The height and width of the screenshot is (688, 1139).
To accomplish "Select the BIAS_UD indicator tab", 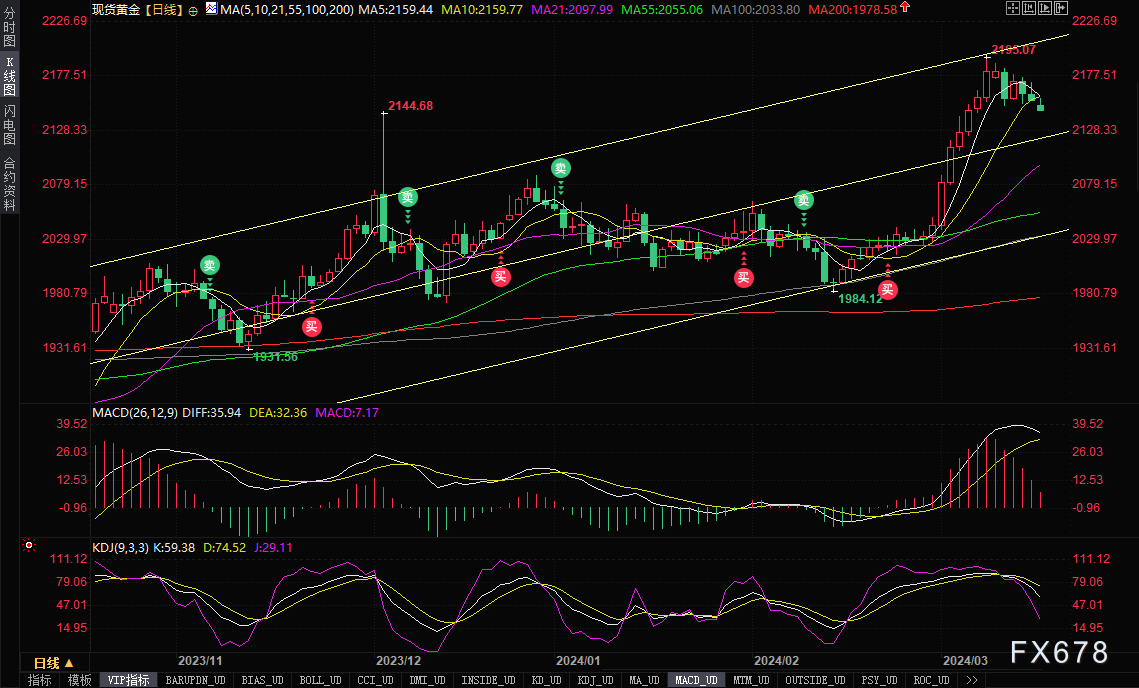I will 262,680.
